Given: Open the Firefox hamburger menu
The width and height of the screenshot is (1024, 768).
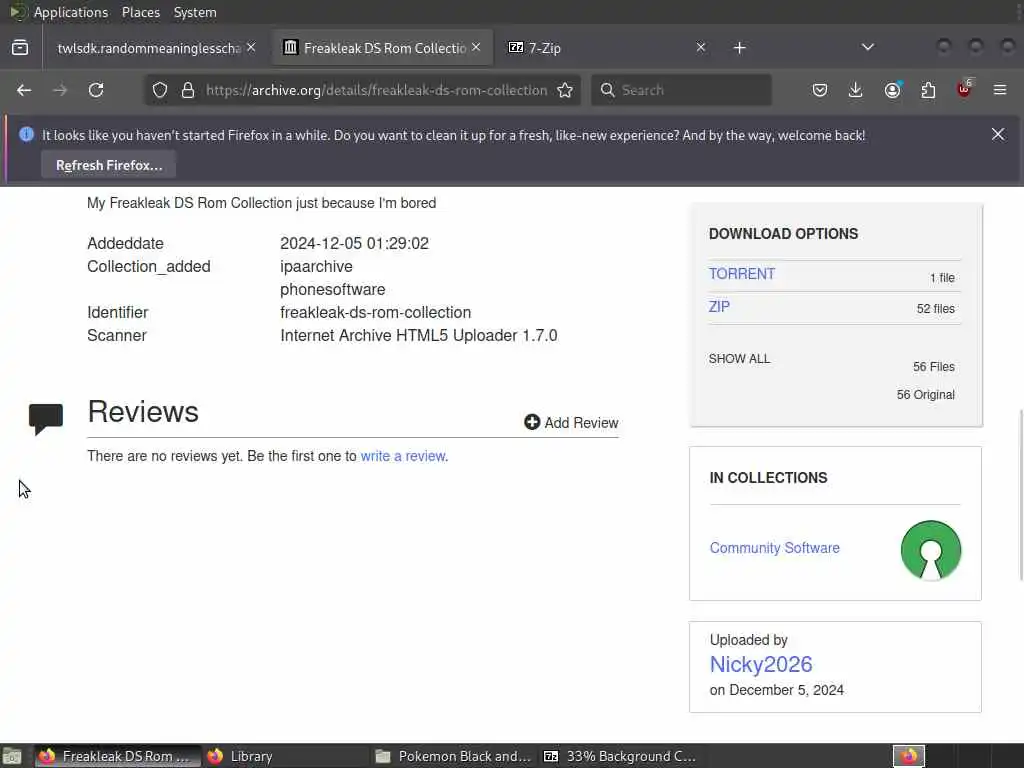Looking at the screenshot, I should (x=1000, y=90).
